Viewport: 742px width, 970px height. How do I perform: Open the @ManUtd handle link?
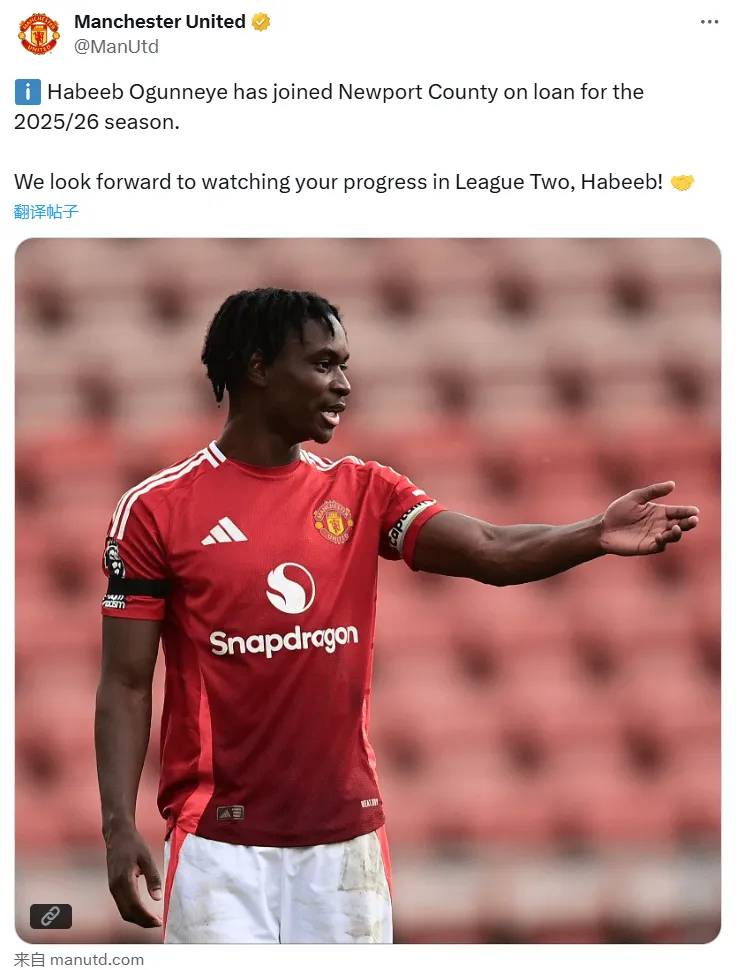click(x=116, y=46)
